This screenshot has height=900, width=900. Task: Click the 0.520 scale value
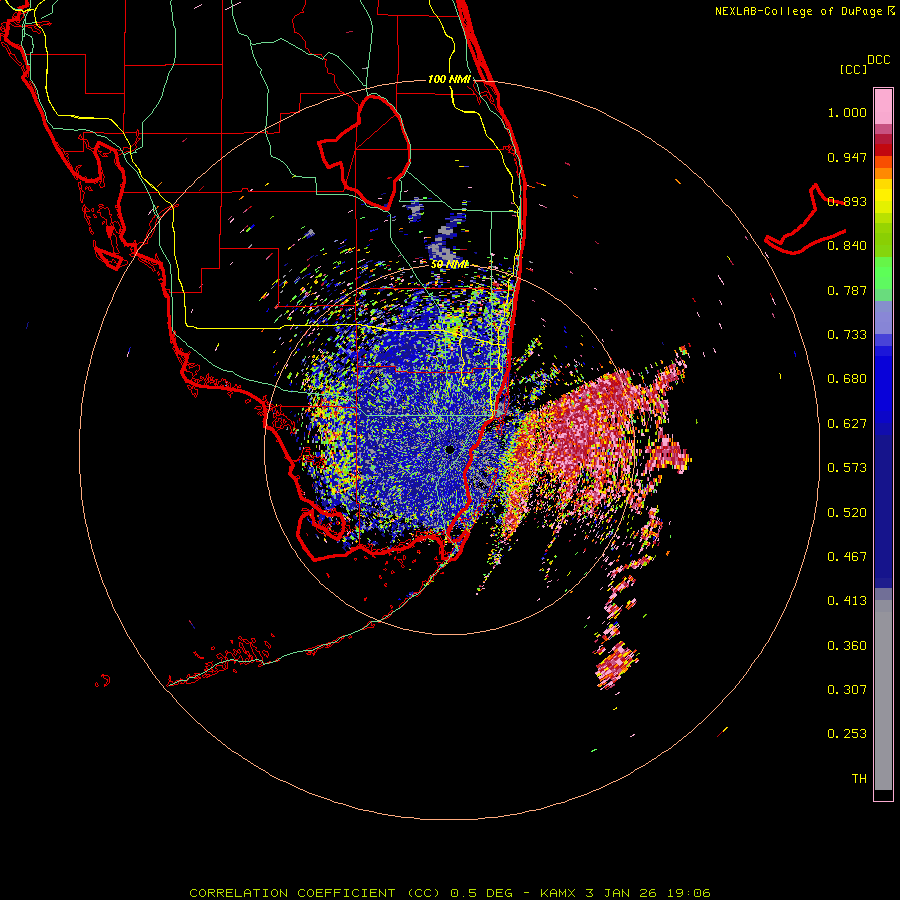[847, 513]
